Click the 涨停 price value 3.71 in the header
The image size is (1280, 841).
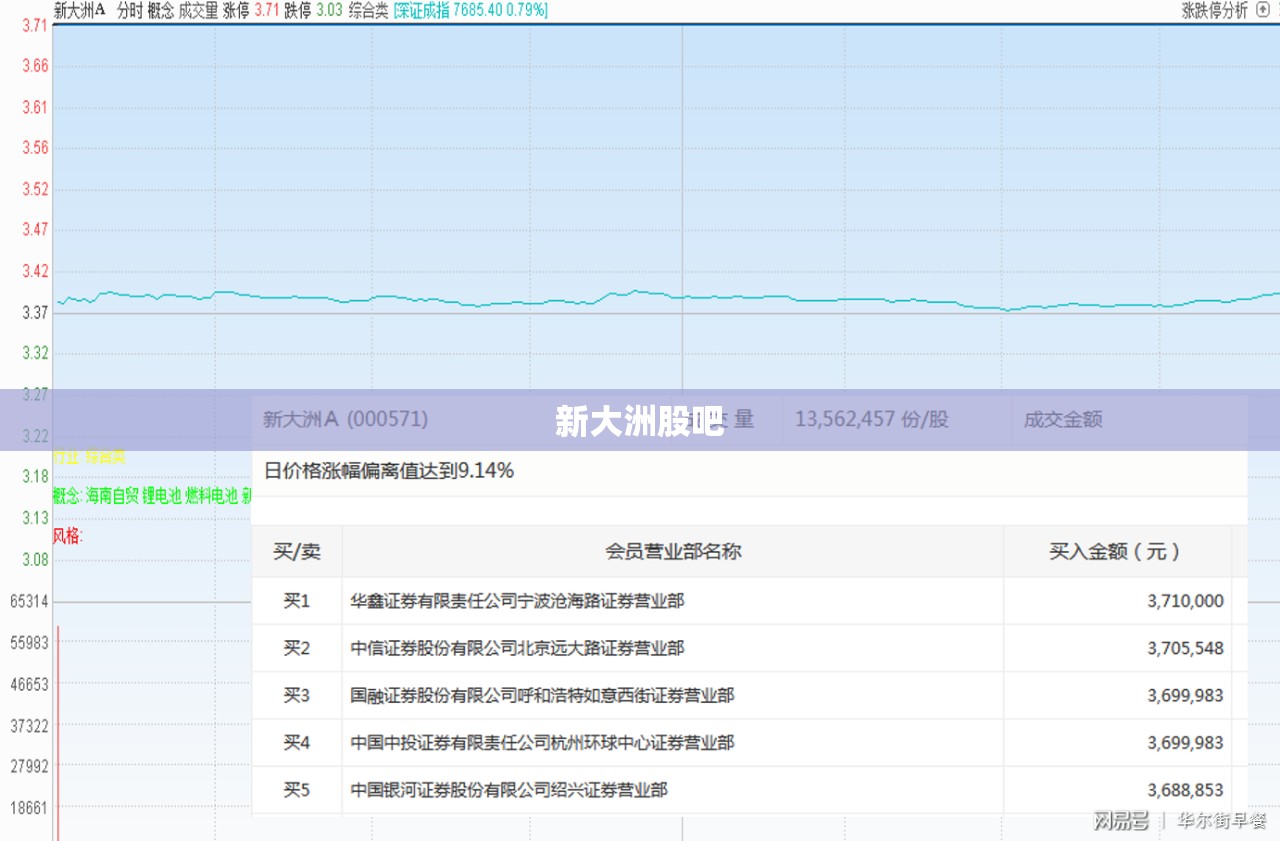tap(267, 11)
